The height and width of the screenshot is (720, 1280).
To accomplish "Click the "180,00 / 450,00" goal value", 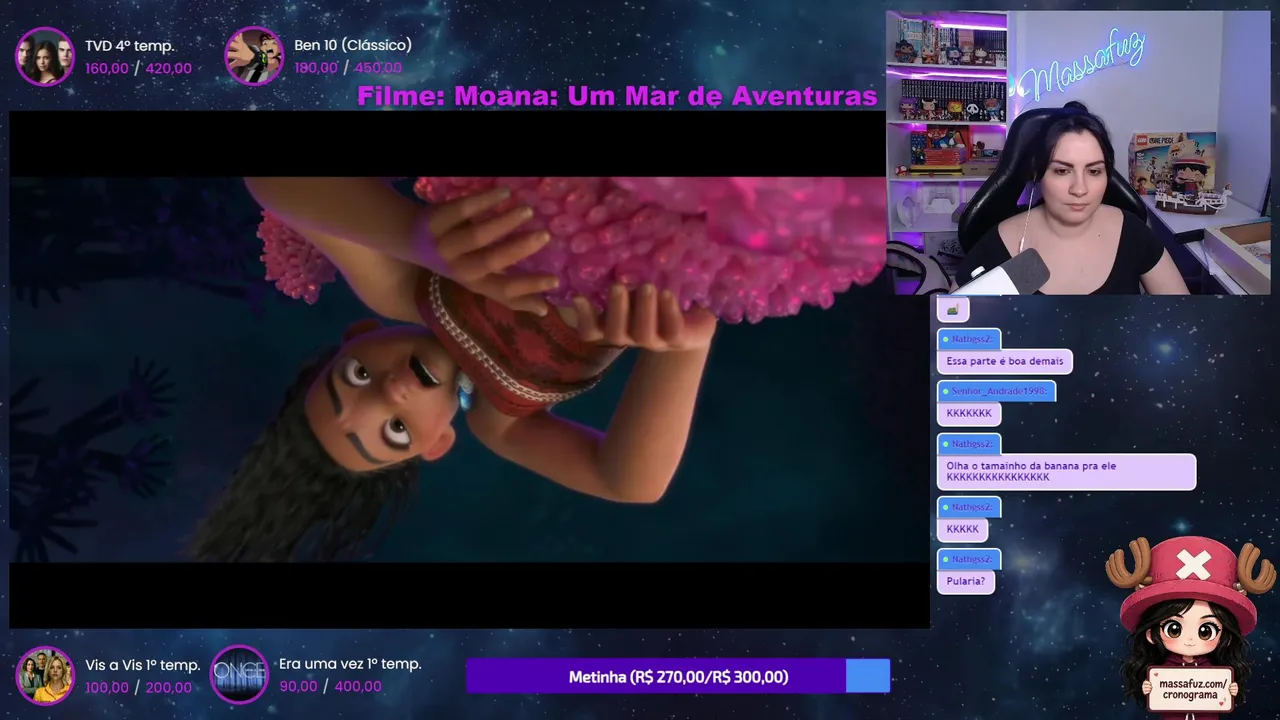I will coord(348,68).
